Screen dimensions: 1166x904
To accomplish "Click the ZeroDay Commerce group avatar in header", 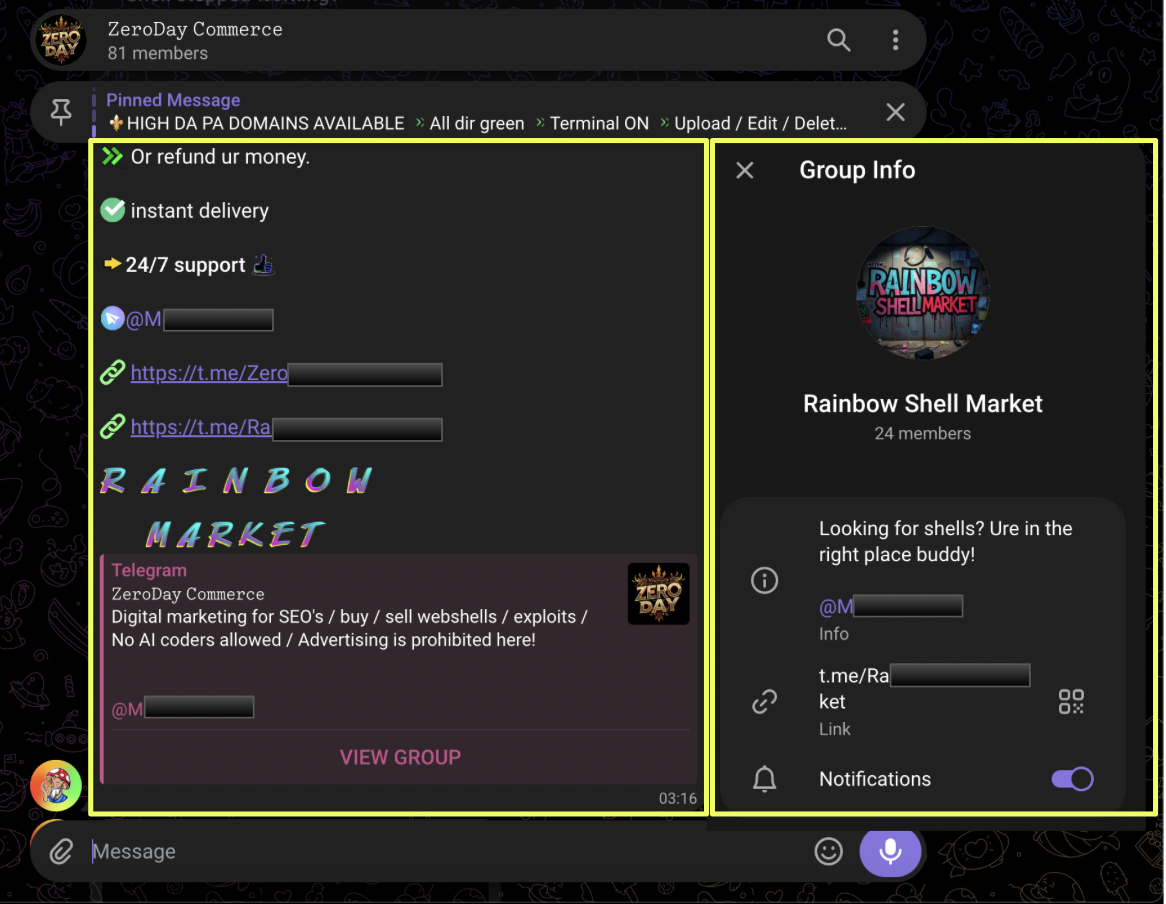I will [x=60, y=39].
